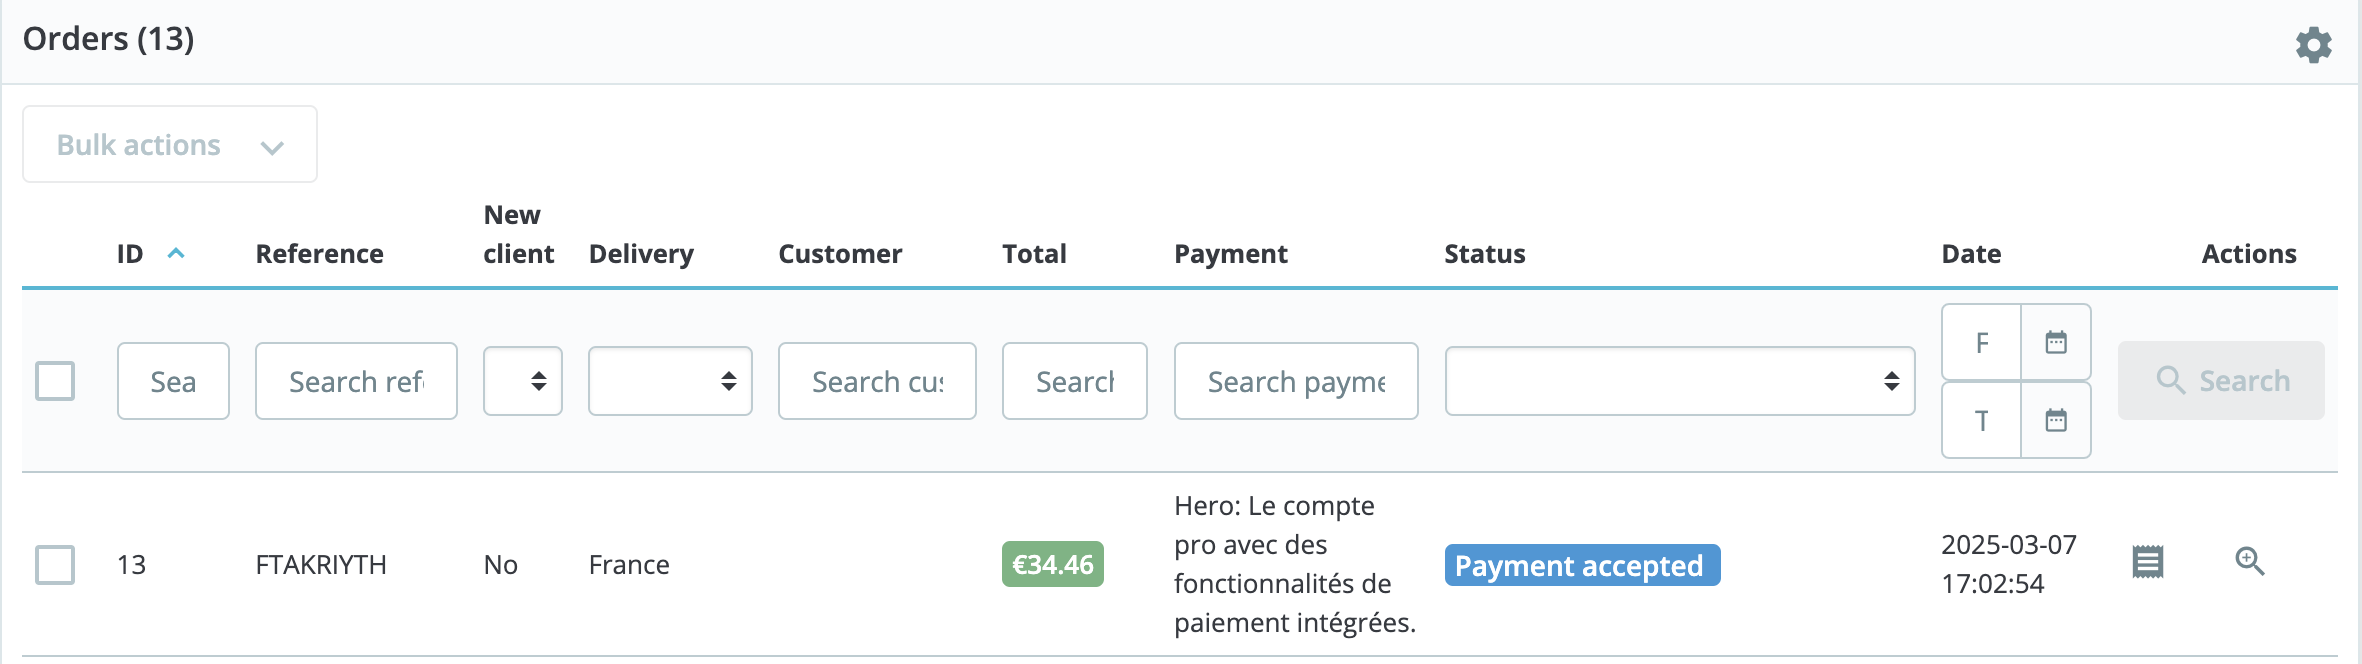Screen dimensions: 2362x664
Task: Select the checkbox for order 13
Action: pos(55,565)
